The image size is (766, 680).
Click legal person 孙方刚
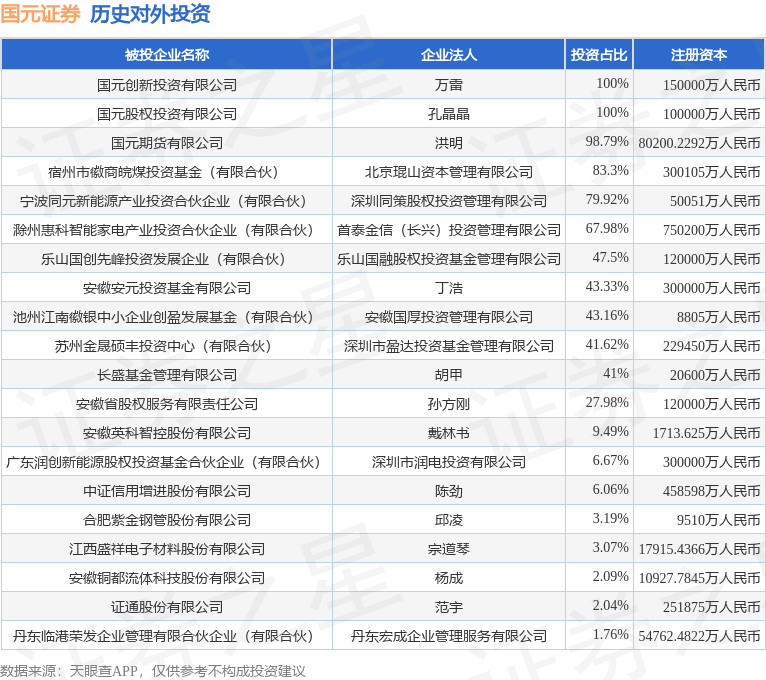click(448, 404)
